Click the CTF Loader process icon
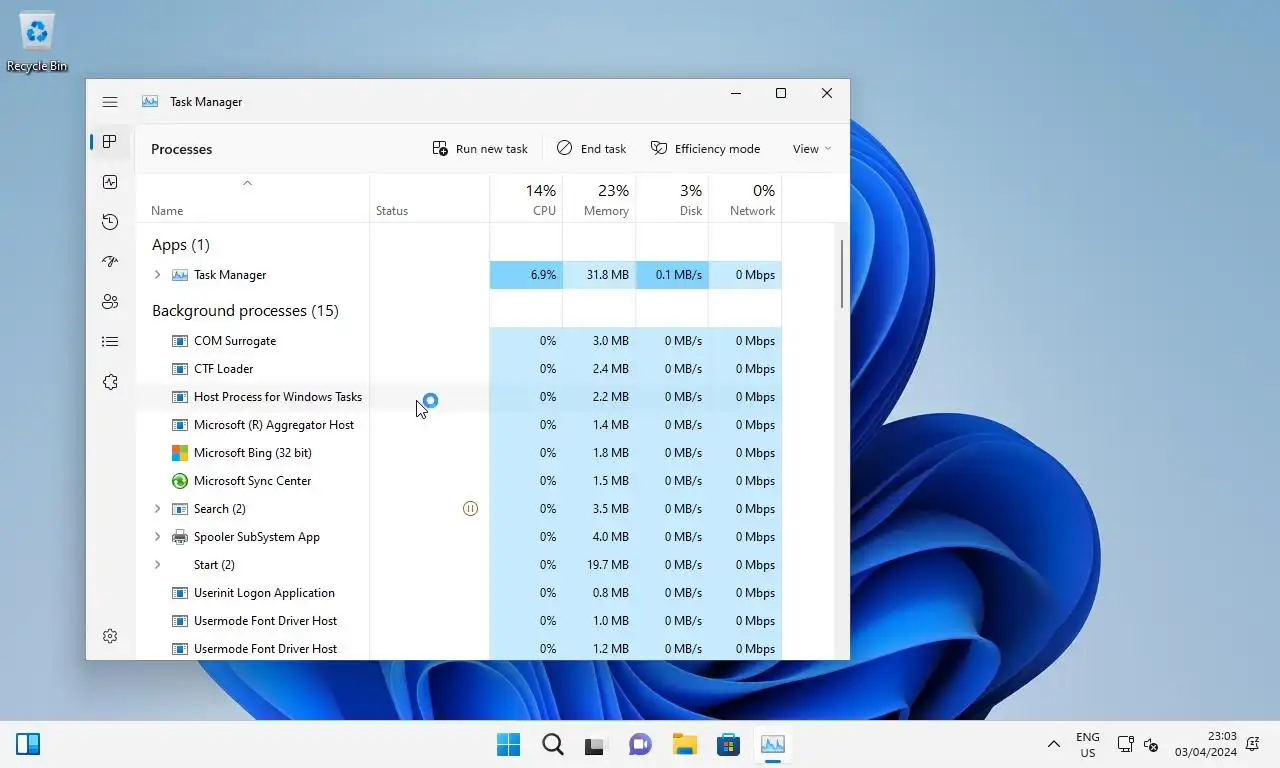Viewport: 1280px width, 768px height. pos(180,369)
